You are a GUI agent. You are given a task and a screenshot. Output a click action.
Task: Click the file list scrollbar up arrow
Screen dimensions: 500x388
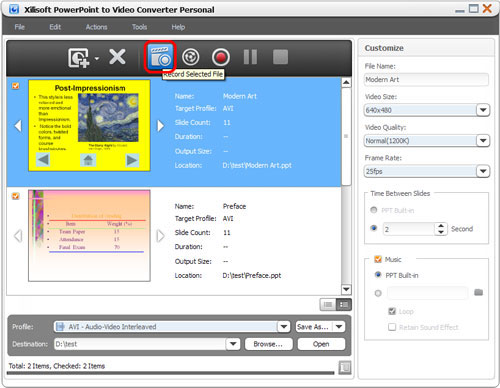[346, 82]
